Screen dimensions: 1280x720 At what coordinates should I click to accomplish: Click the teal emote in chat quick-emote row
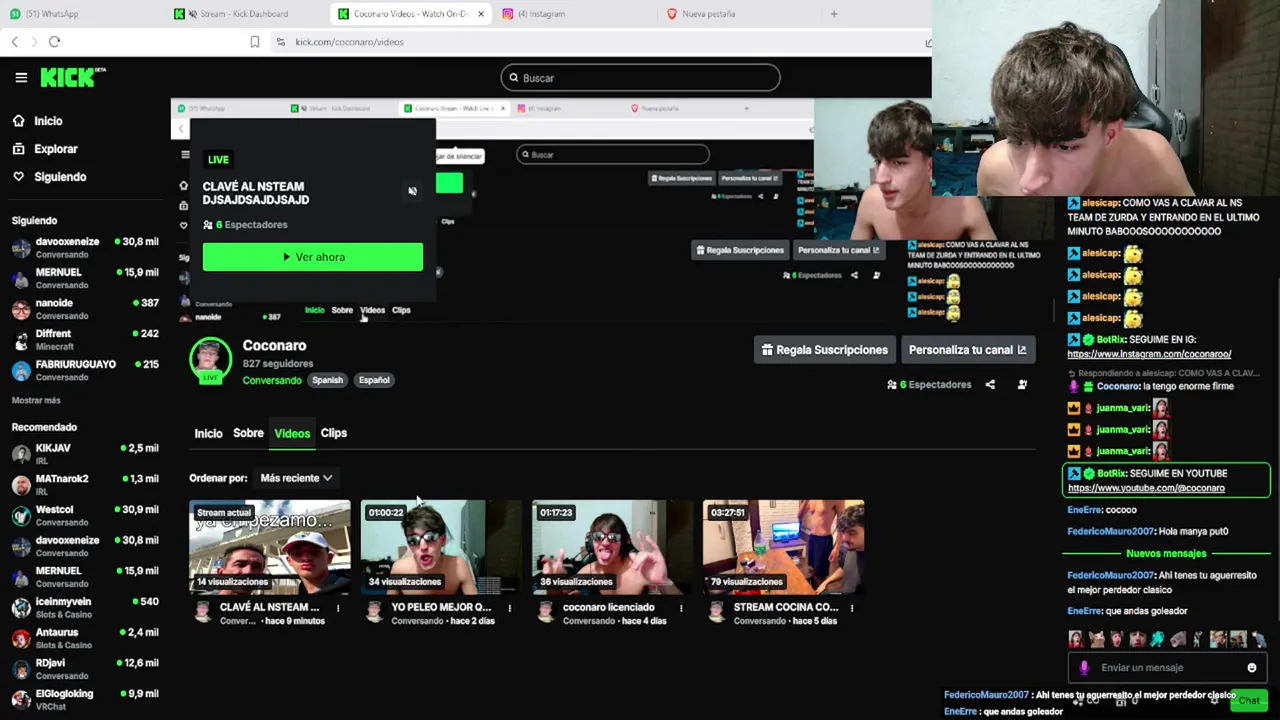click(x=1157, y=639)
